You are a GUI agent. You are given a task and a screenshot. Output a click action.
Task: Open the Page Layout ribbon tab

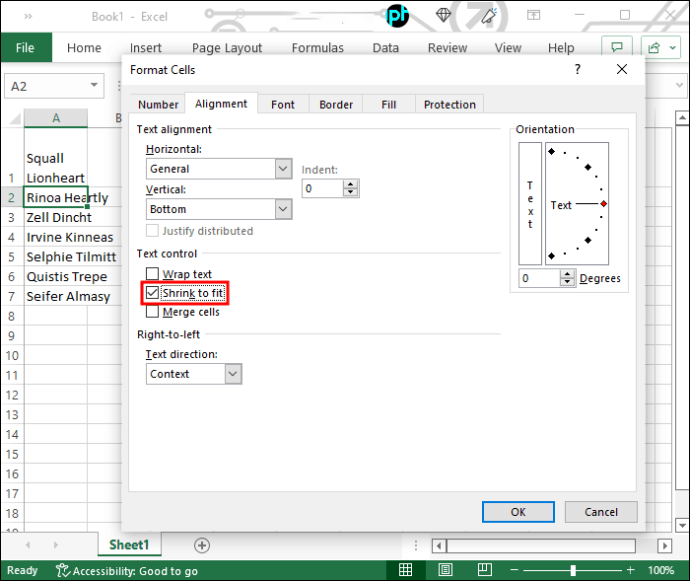[227, 48]
